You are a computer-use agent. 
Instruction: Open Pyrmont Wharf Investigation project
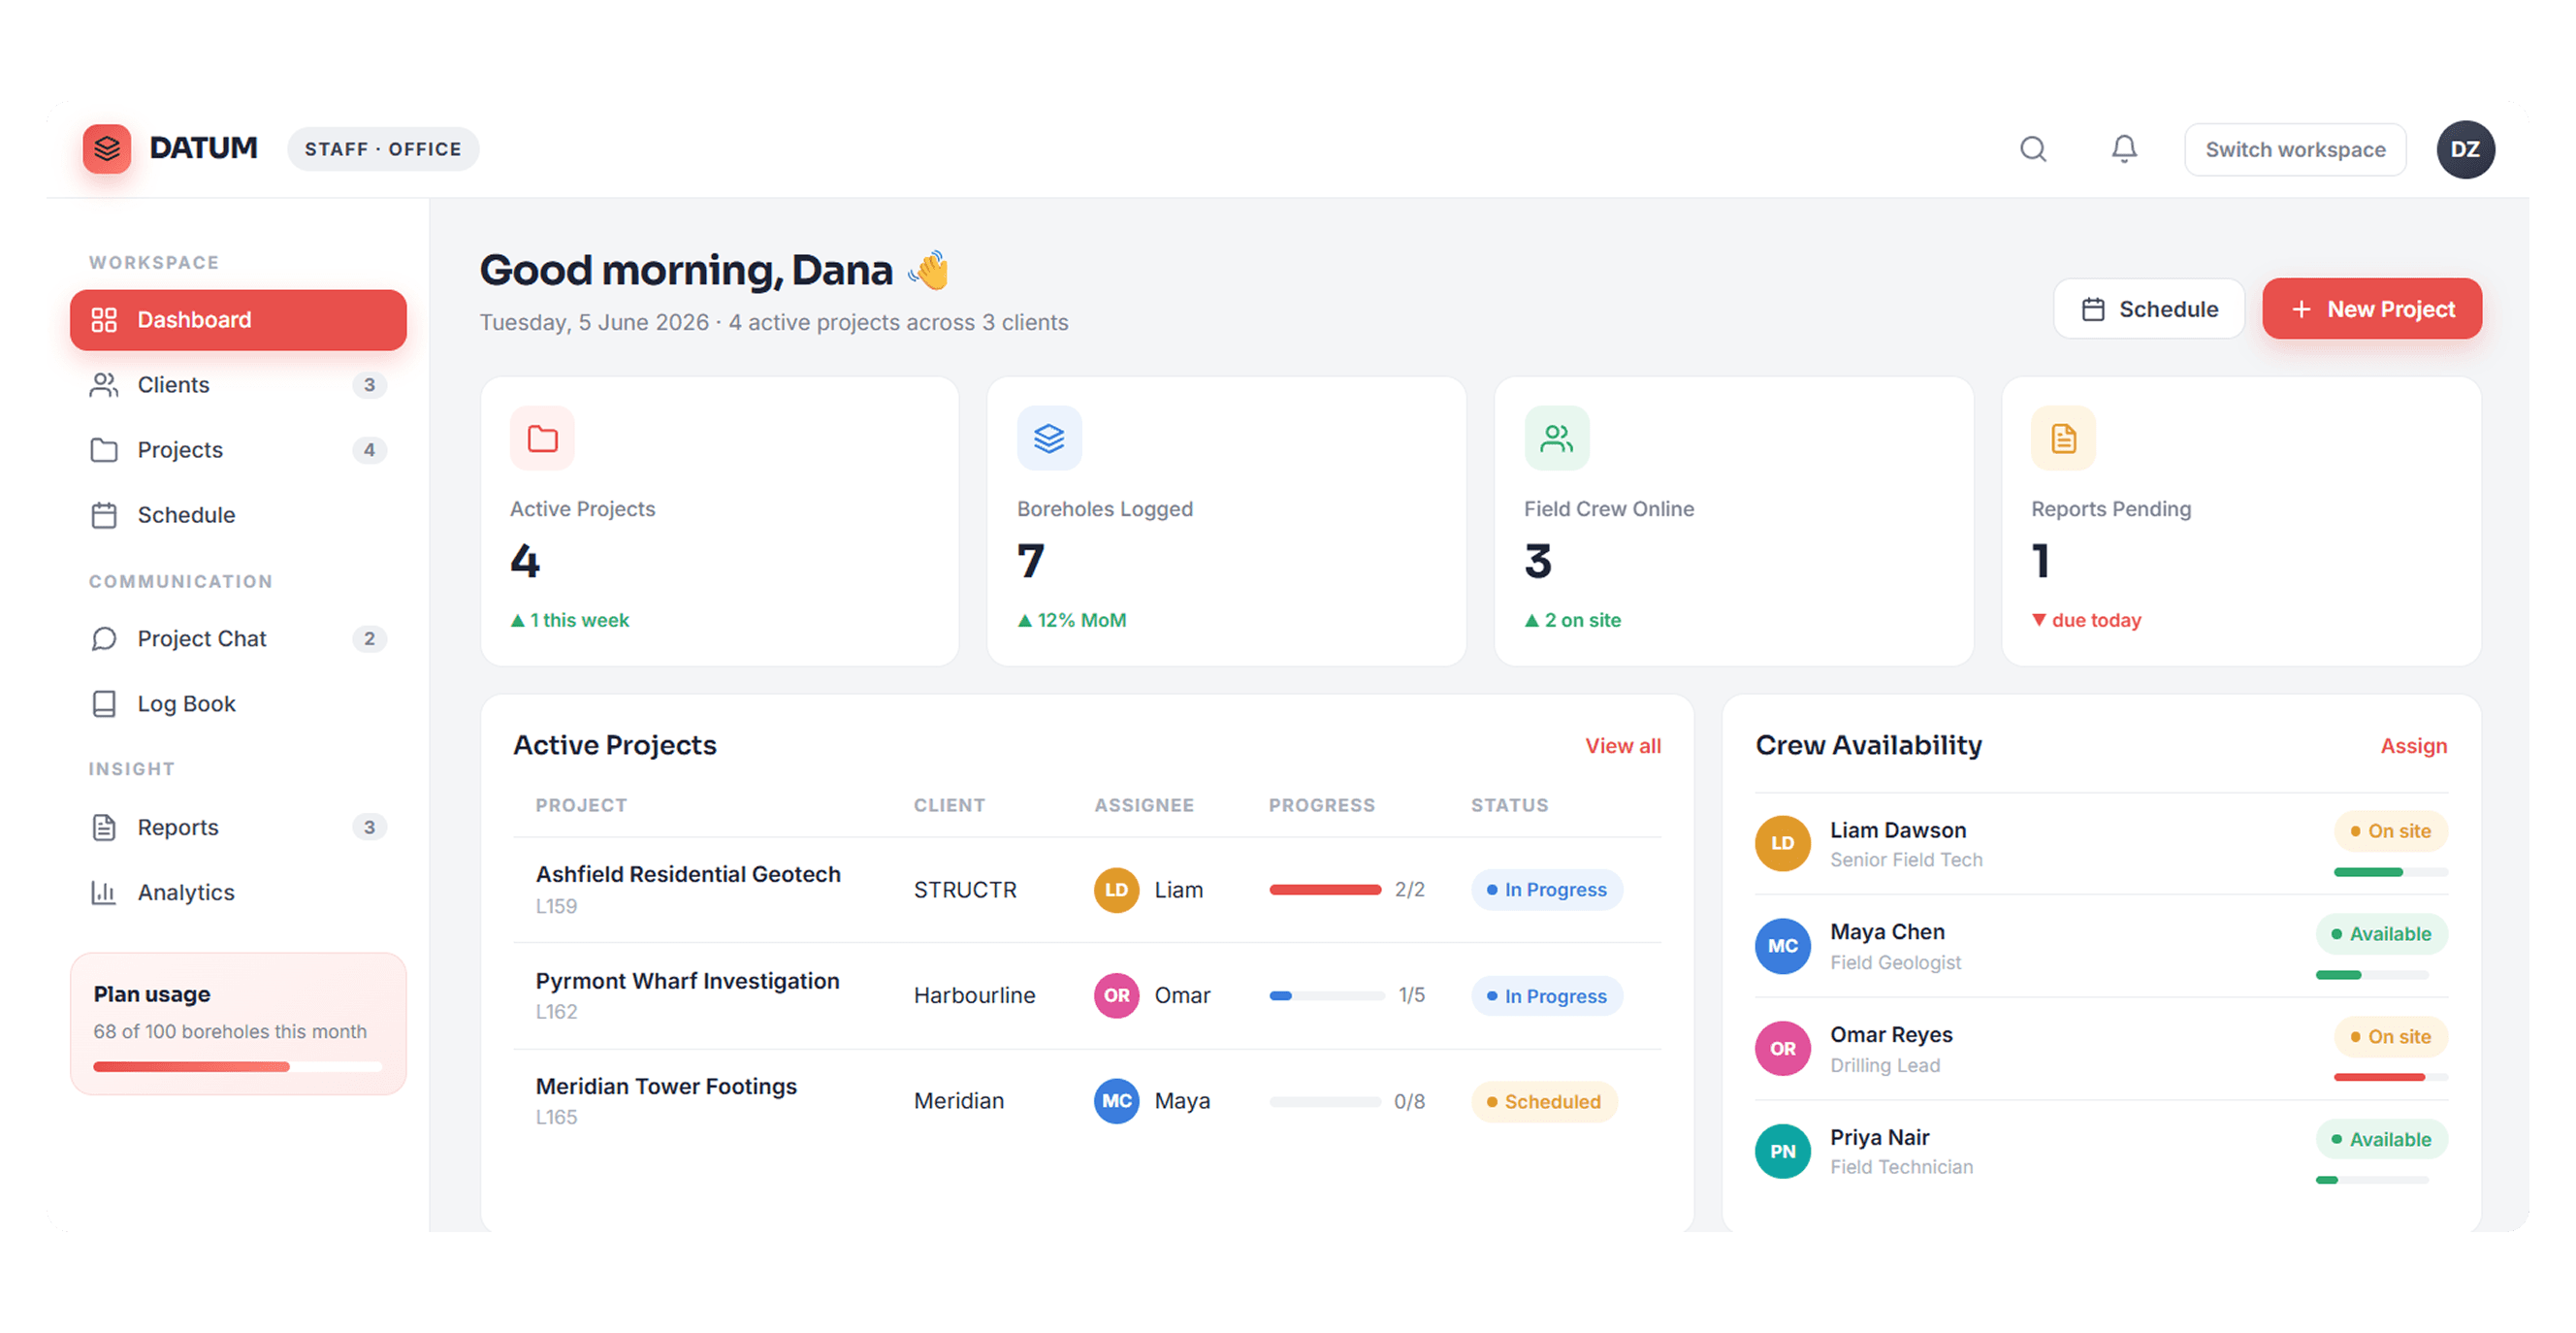(687, 981)
